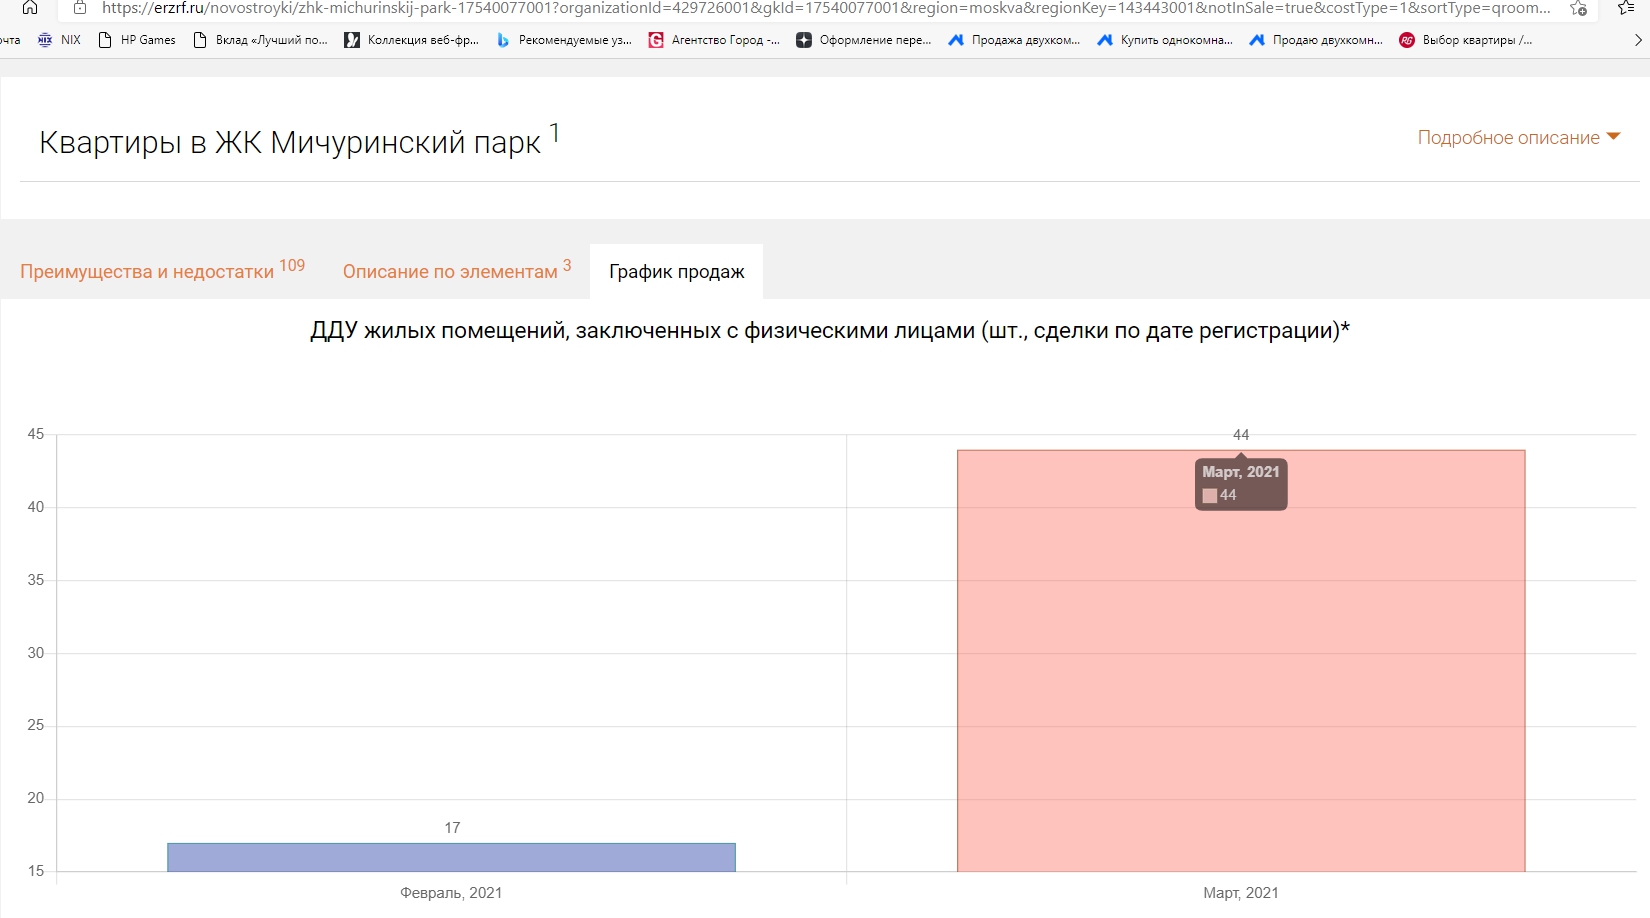
Task: Open the HP Games bookmark
Action: pos(137,40)
